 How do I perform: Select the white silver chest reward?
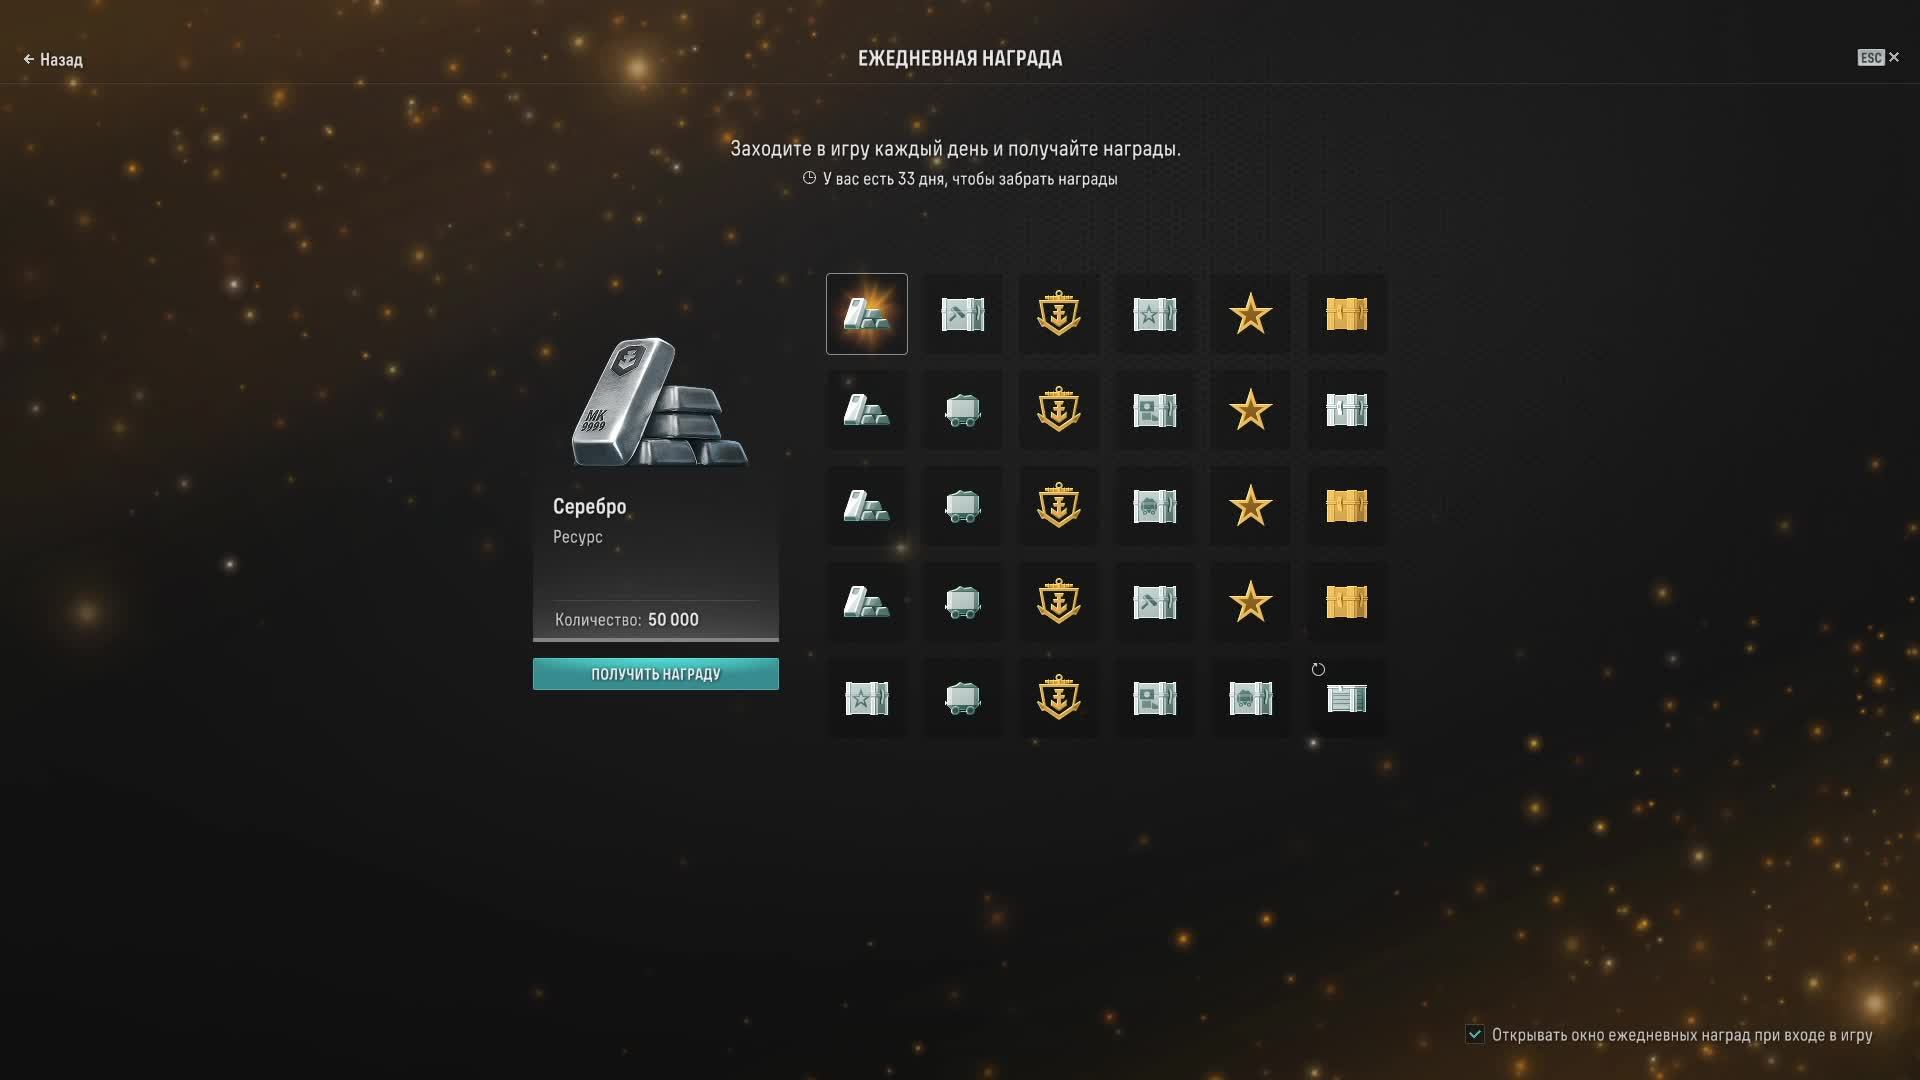tap(1346, 410)
